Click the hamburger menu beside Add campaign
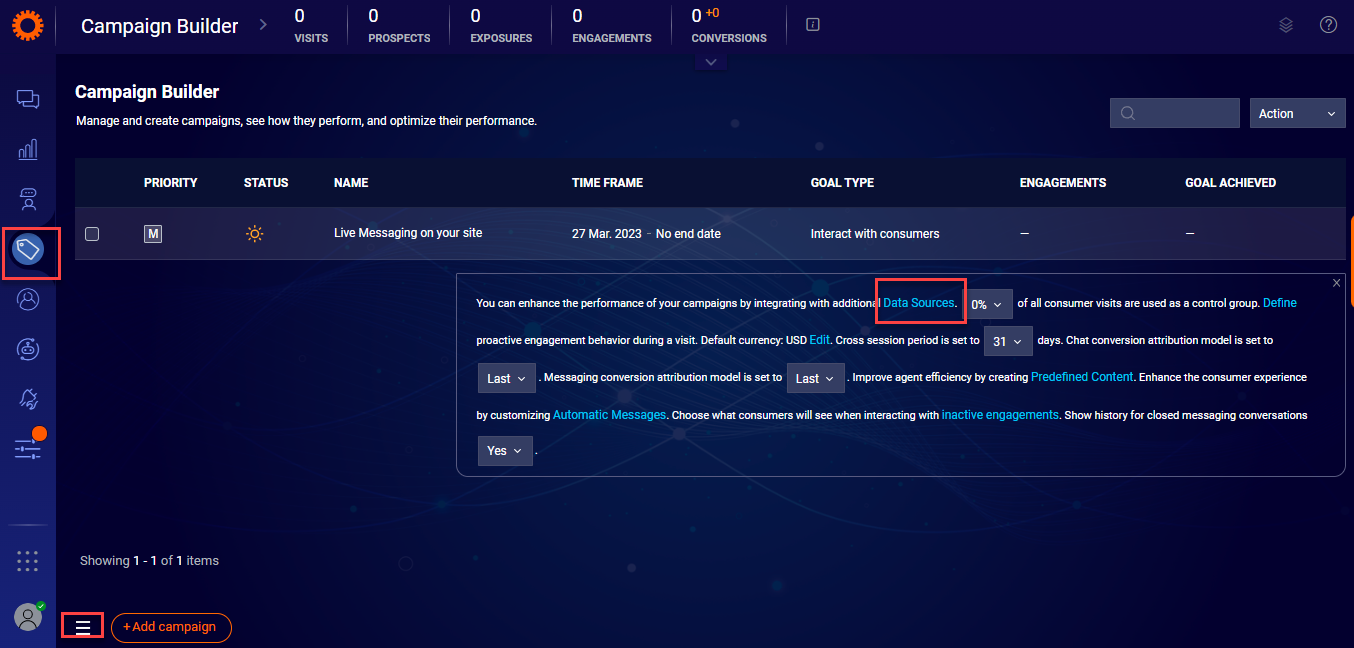Viewport: 1354px width, 648px height. (x=83, y=627)
